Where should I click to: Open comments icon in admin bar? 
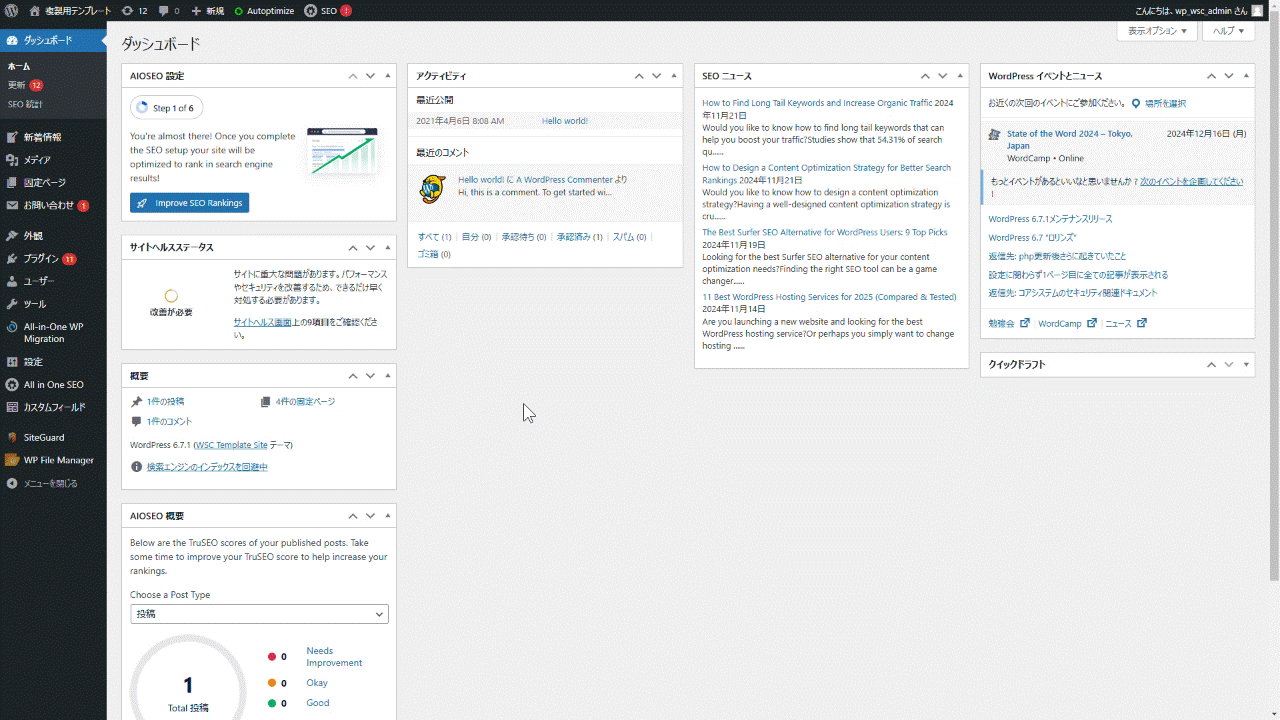tap(169, 10)
